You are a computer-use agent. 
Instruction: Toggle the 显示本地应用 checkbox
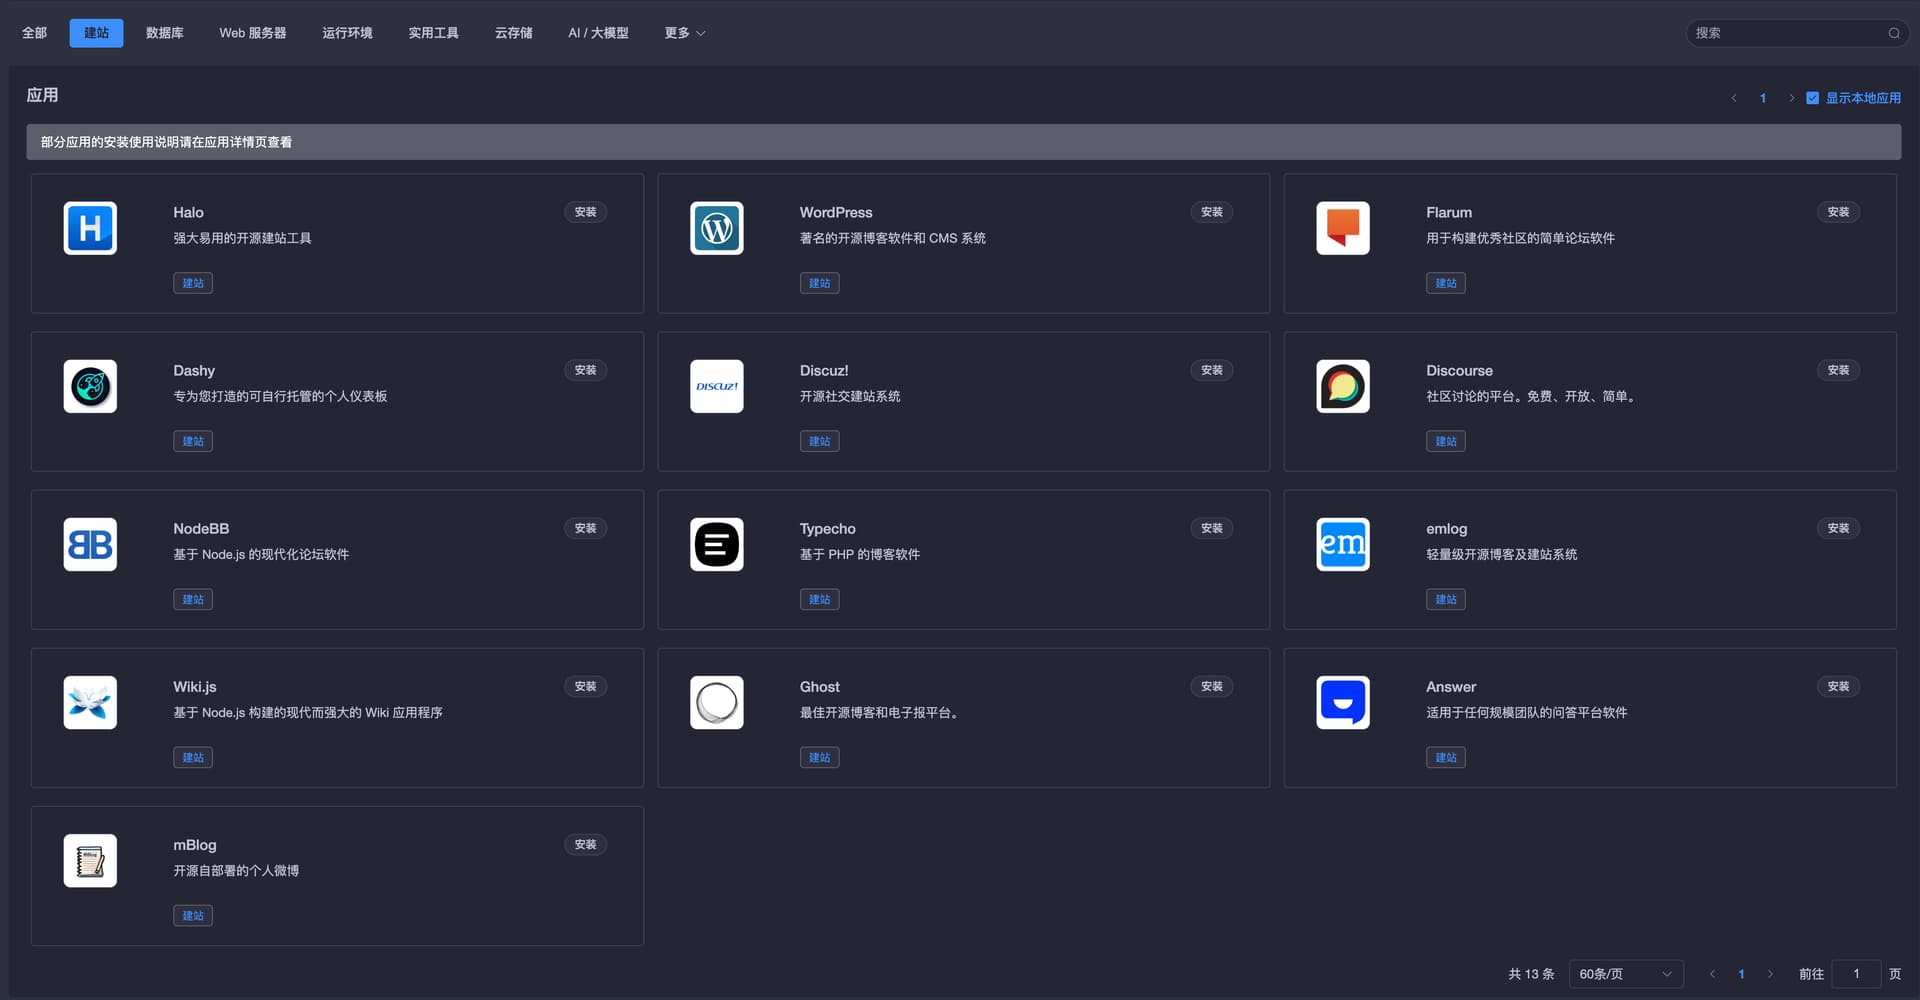1812,98
